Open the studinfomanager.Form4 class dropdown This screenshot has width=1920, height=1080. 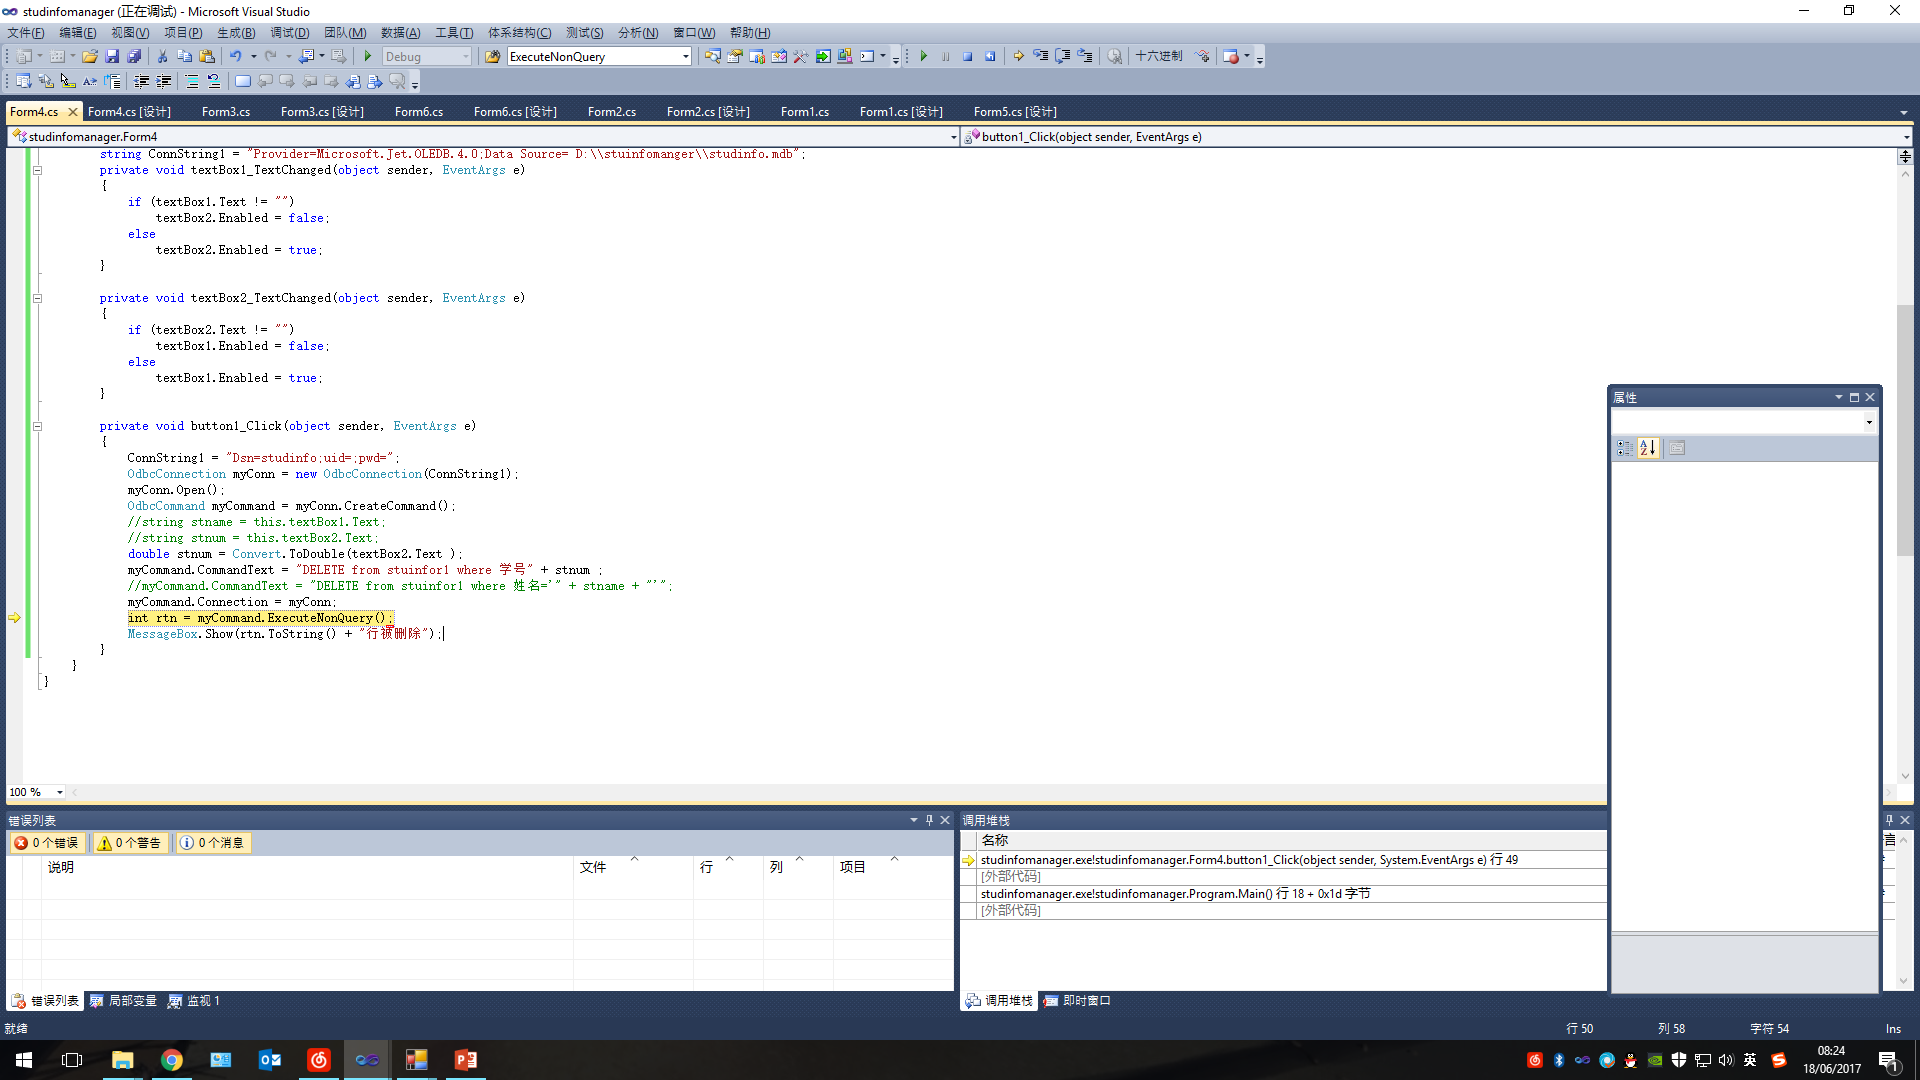tap(953, 137)
